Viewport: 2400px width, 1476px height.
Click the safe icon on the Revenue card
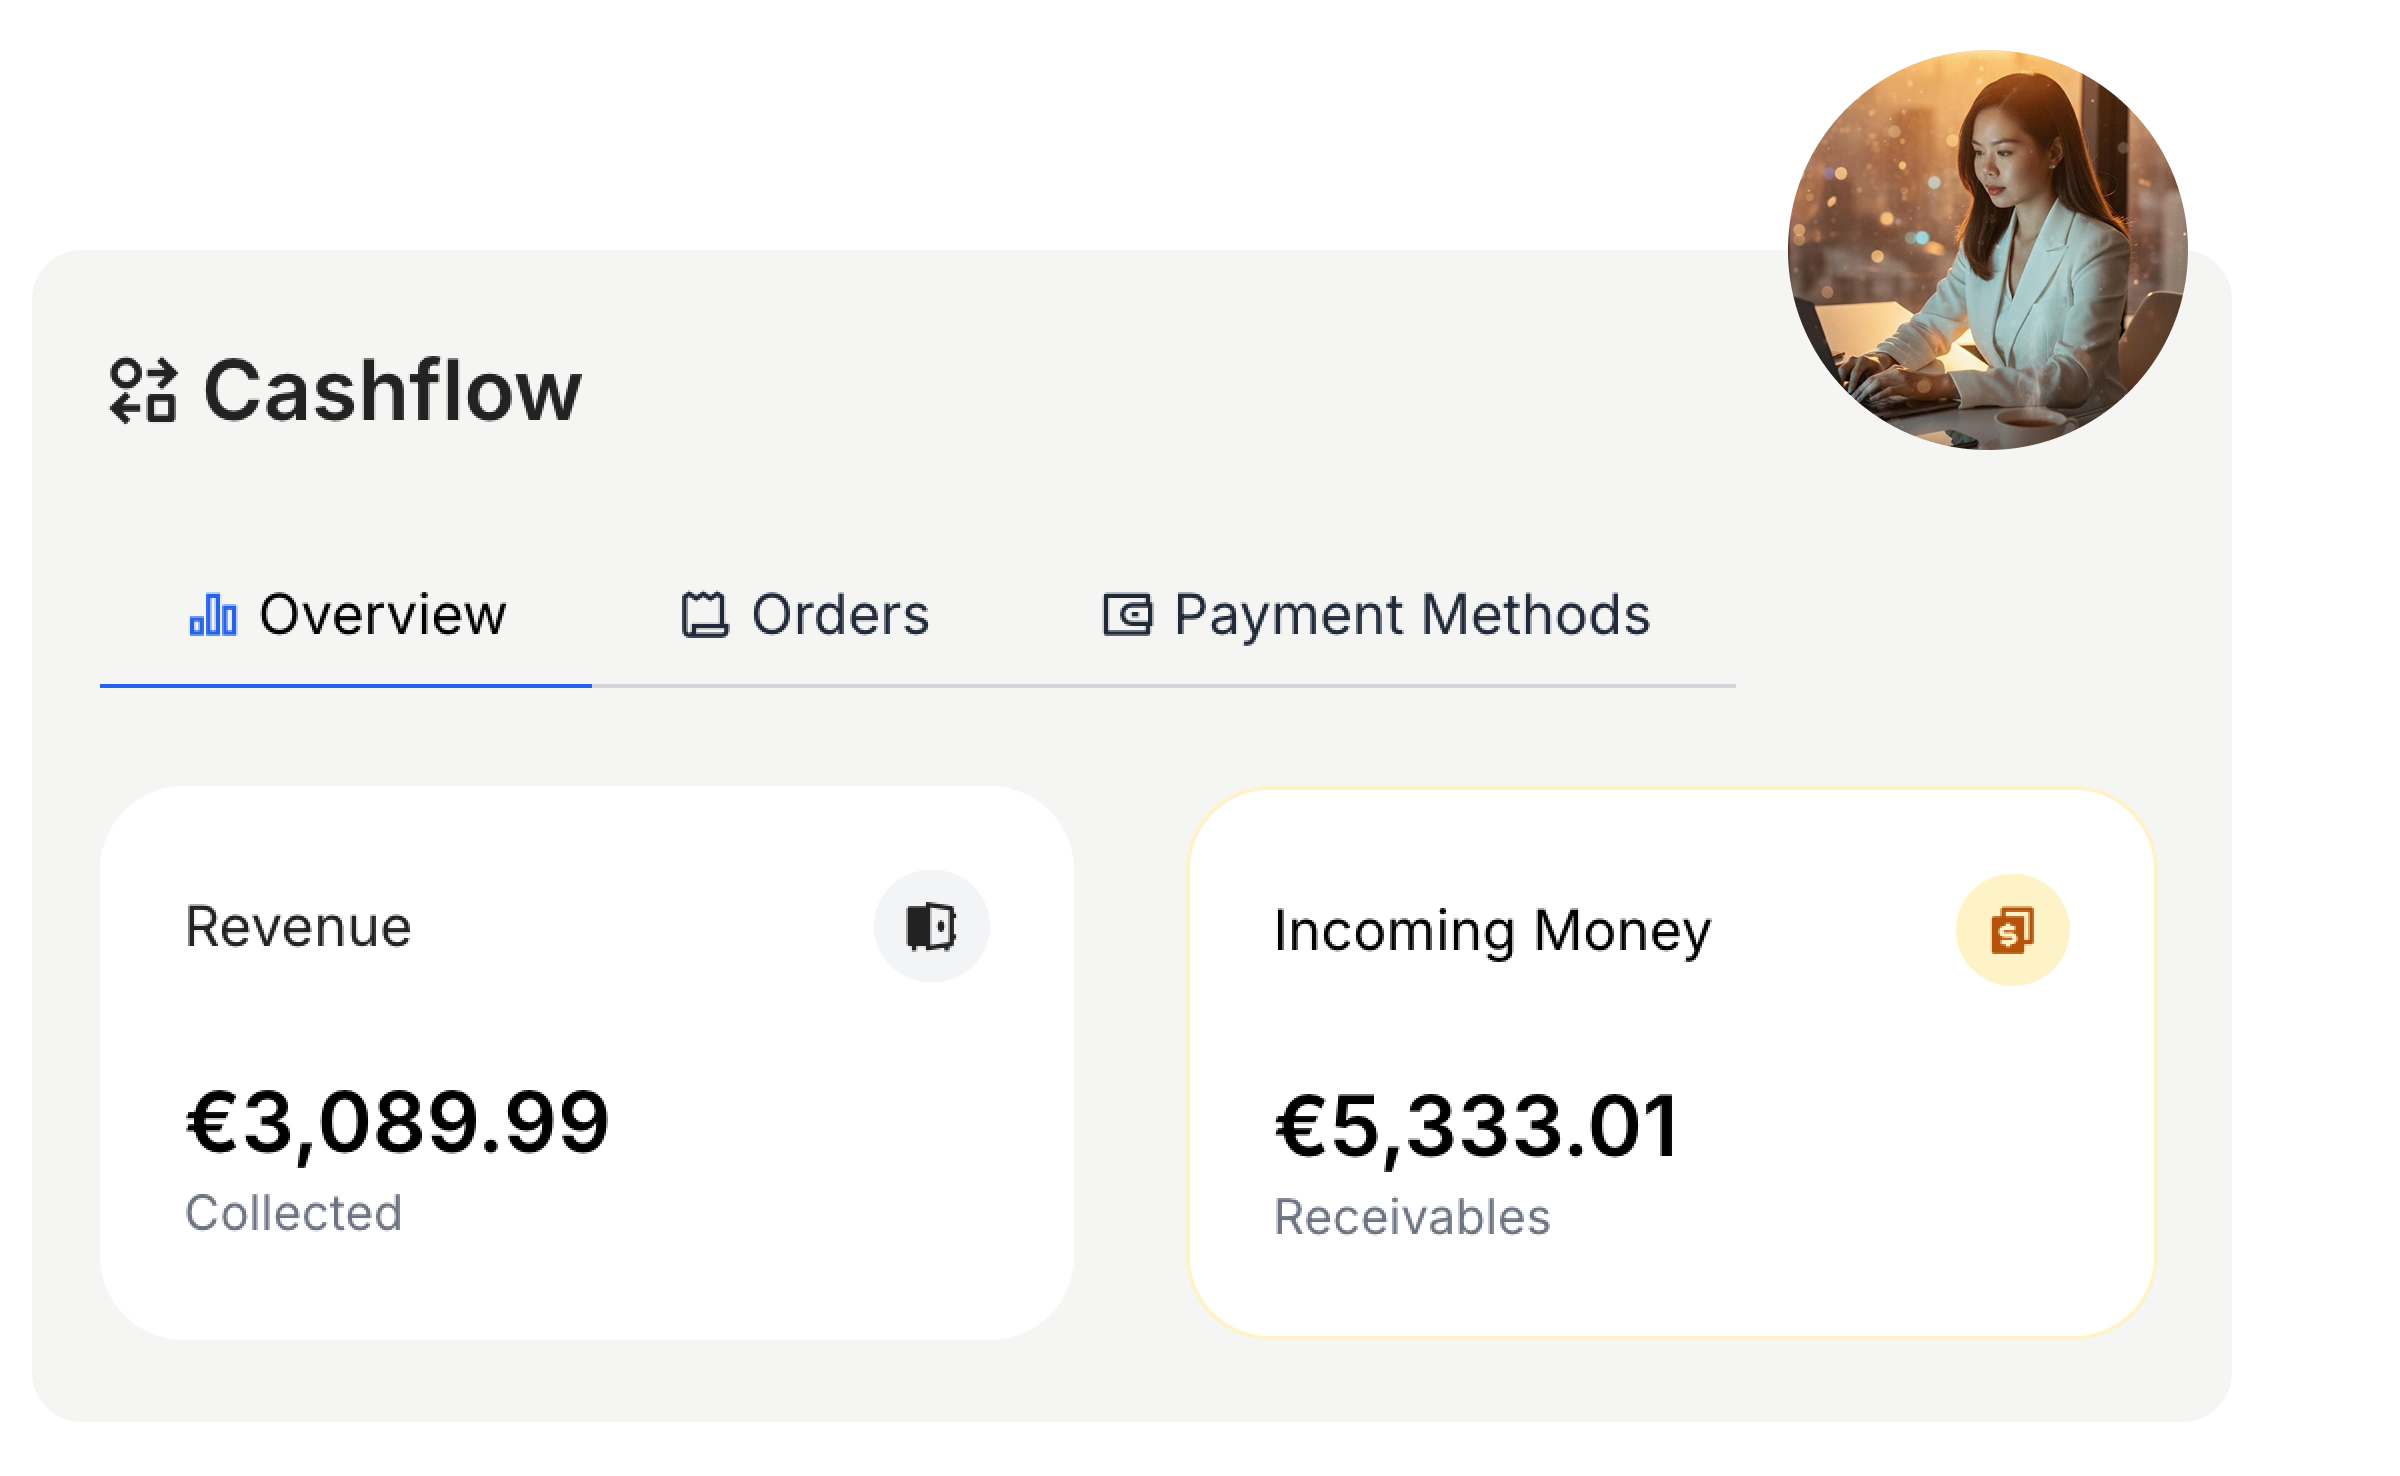pos(934,928)
